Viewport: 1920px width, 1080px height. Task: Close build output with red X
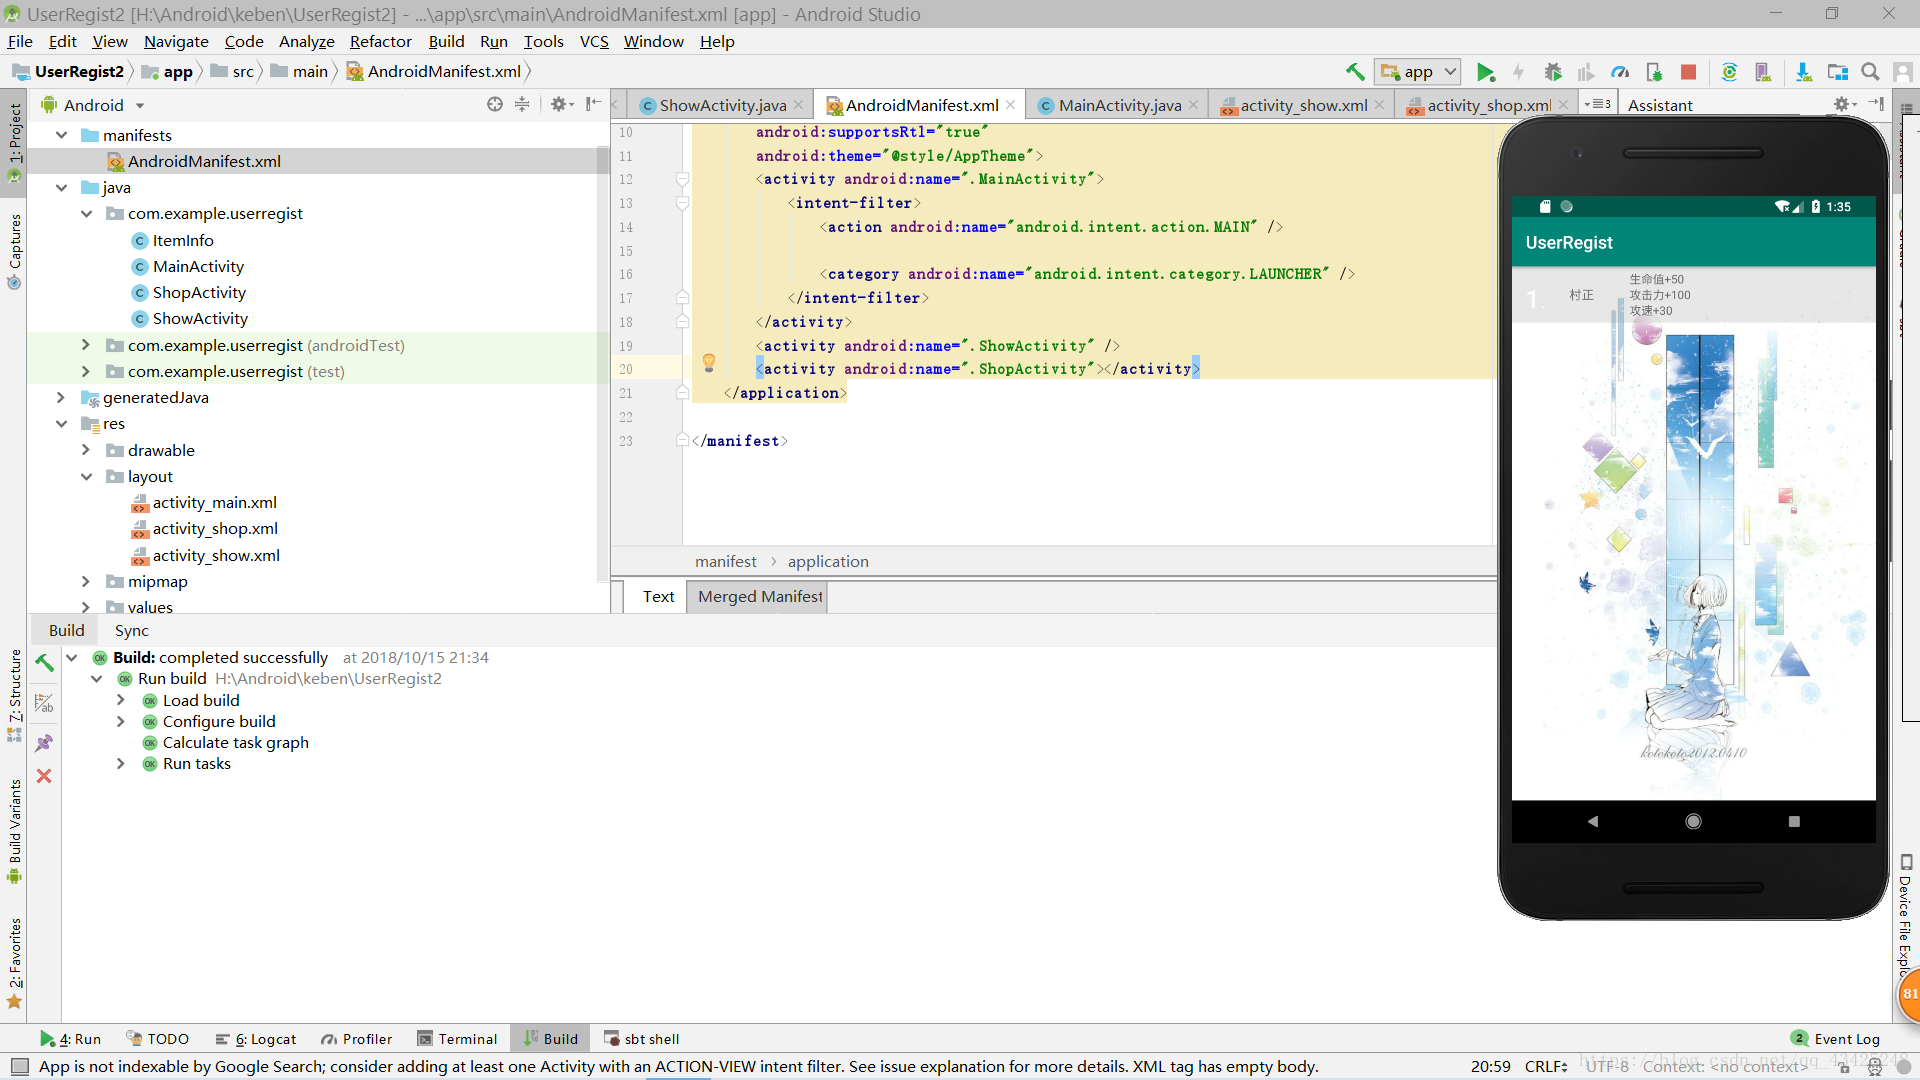click(44, 776)
